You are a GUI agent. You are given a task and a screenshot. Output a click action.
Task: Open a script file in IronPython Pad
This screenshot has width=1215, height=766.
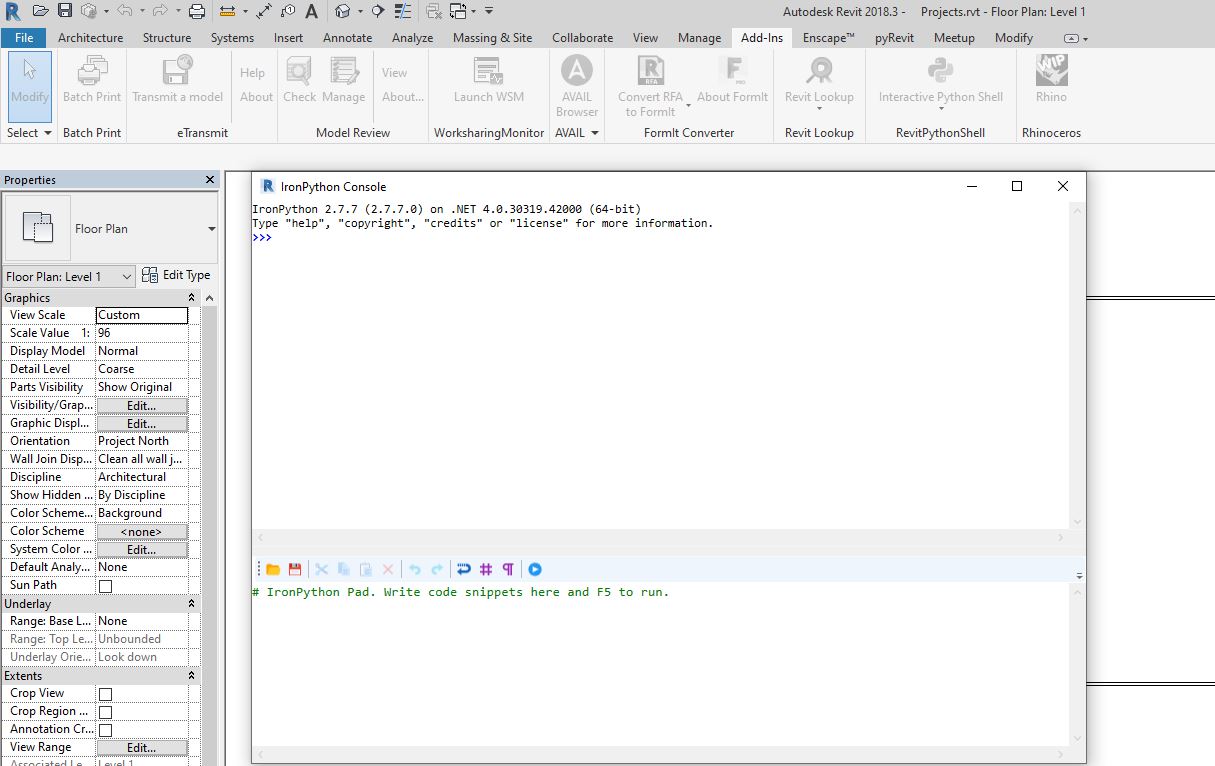point(273,569)
